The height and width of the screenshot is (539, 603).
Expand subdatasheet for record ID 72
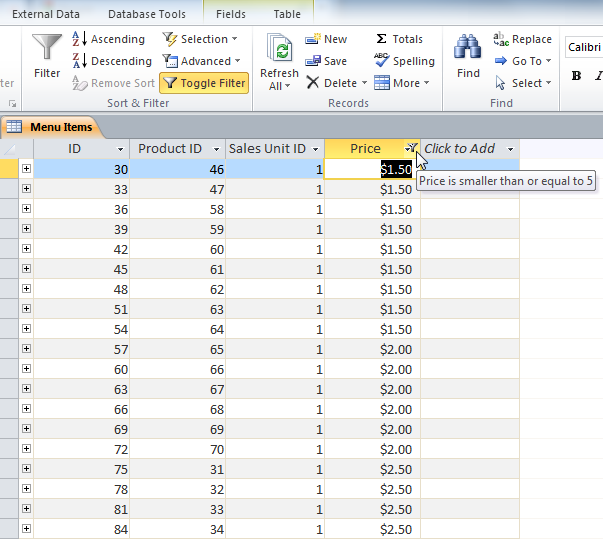click(26, 448)
